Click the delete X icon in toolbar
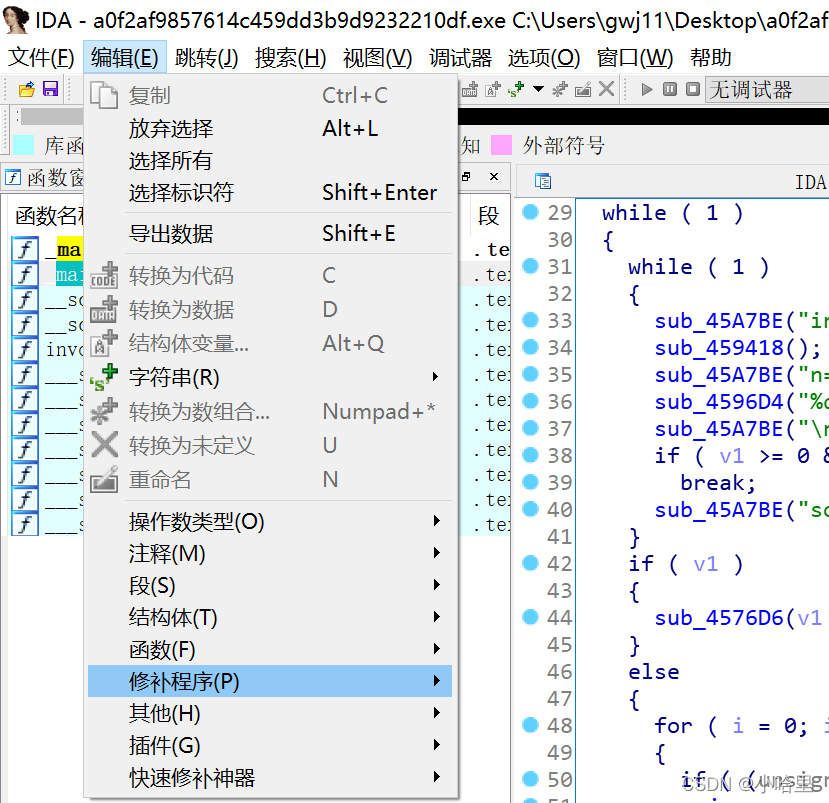 tap(606, 90)
